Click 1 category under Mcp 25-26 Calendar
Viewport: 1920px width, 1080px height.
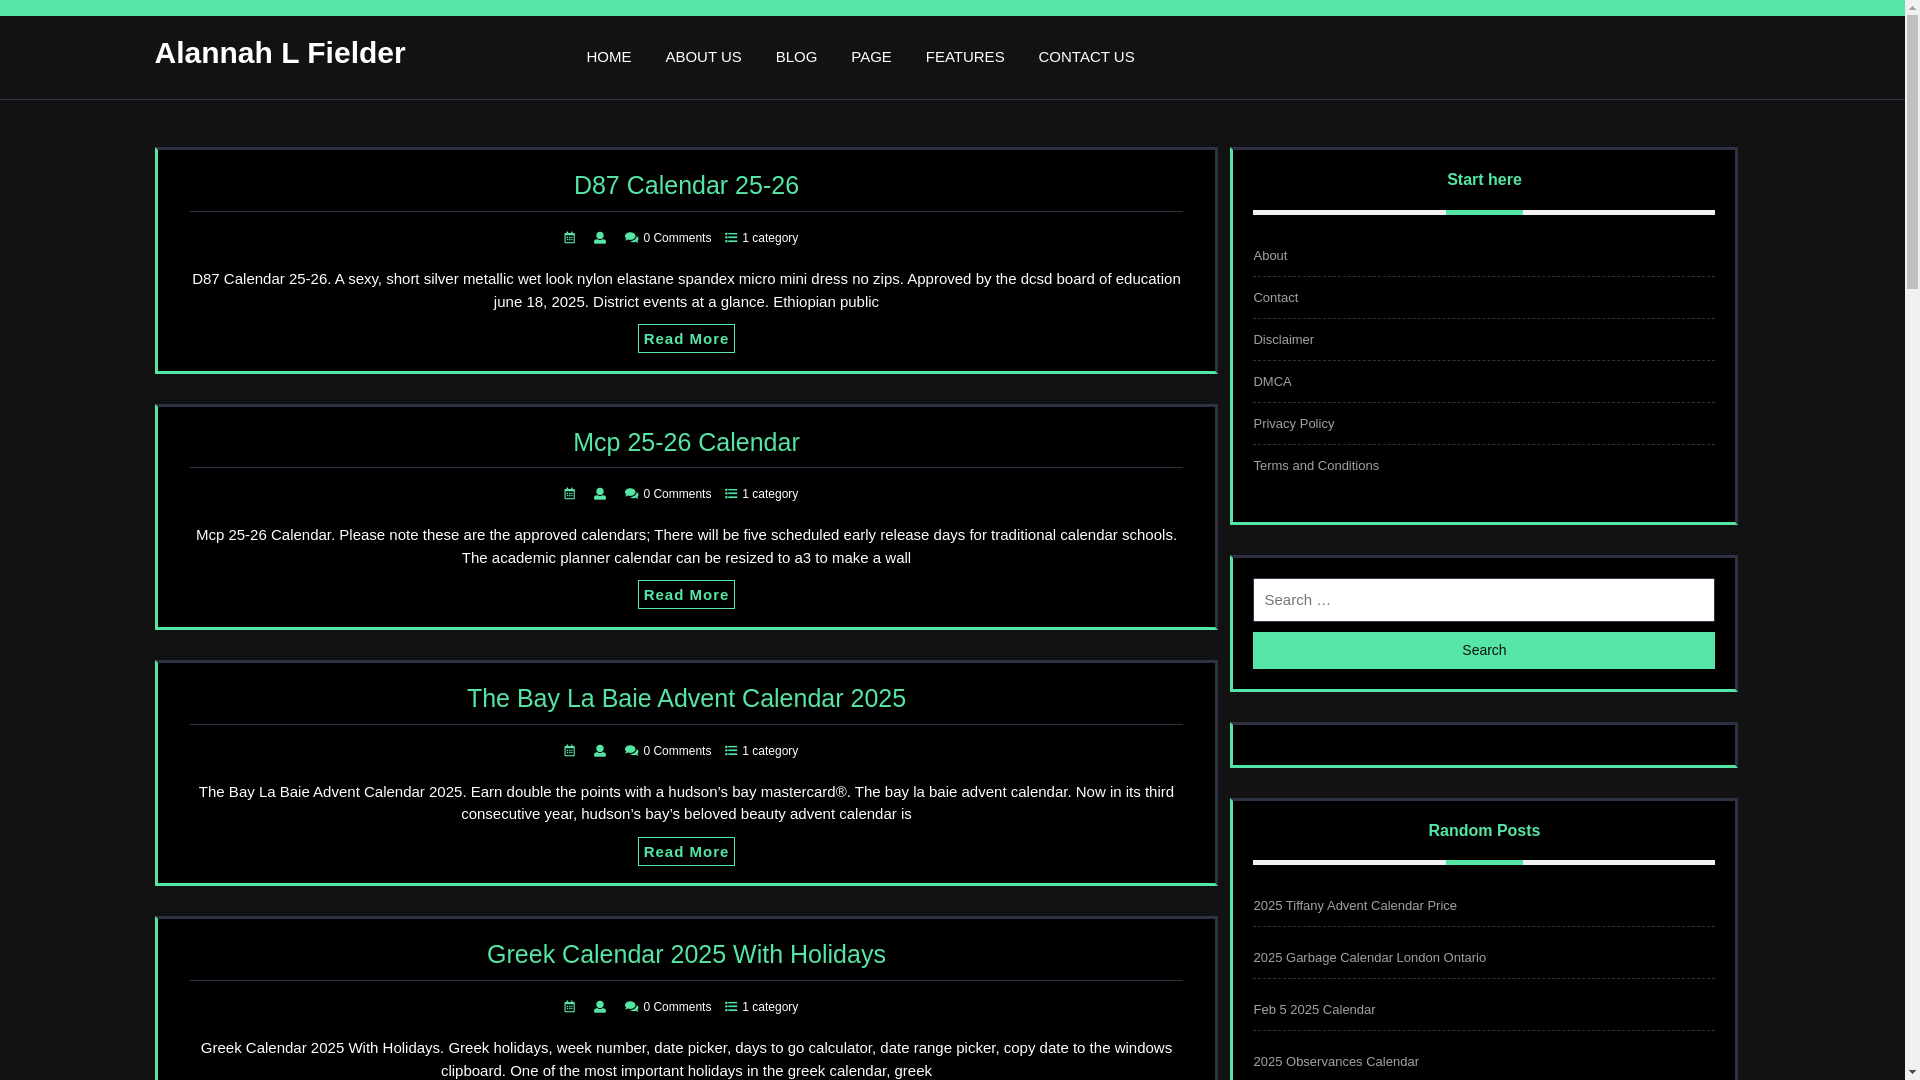pyautogui.click(x=770, y=494)
